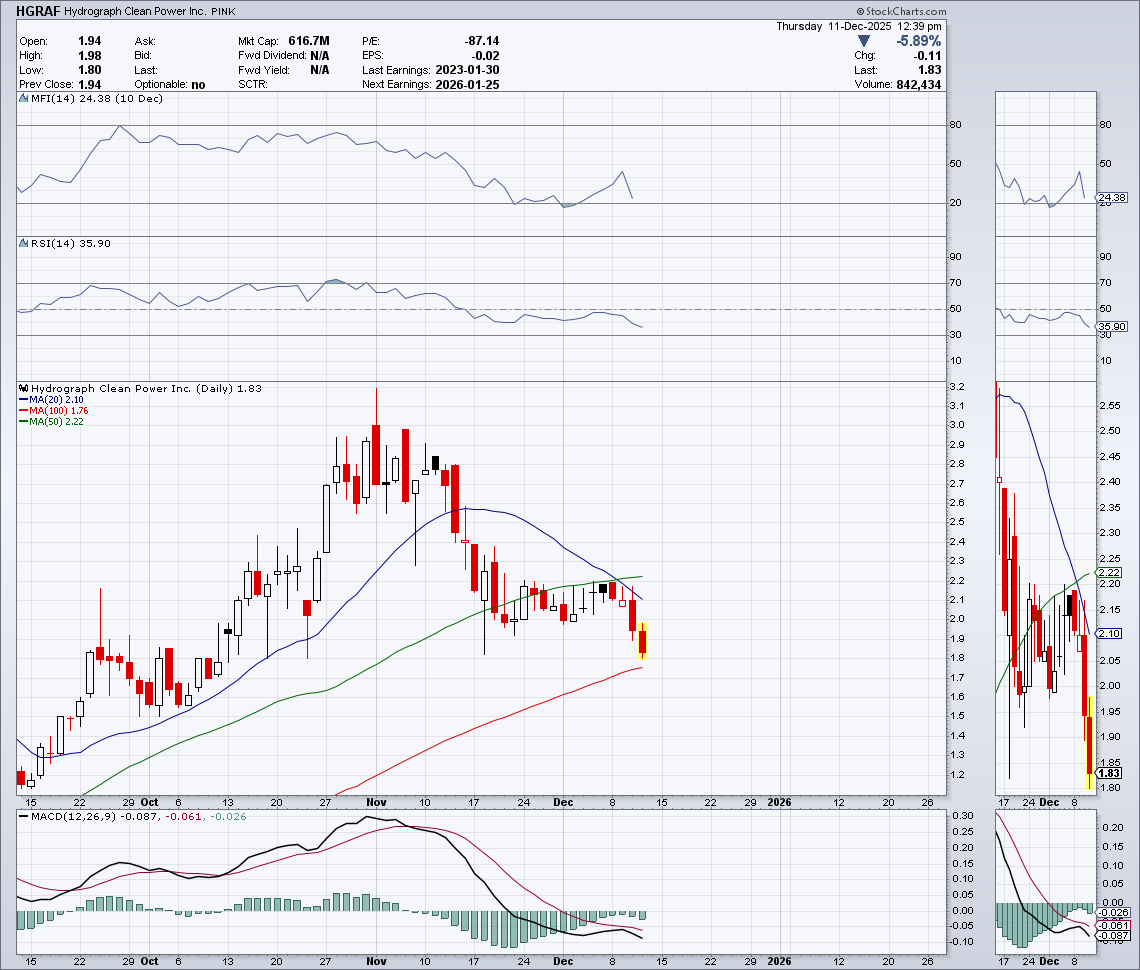This screenshot has height=970, width=1140.
Task: Click the Next Earnings 2026-01-25 date
Action: pyautogui.click(x=467, y=84)
